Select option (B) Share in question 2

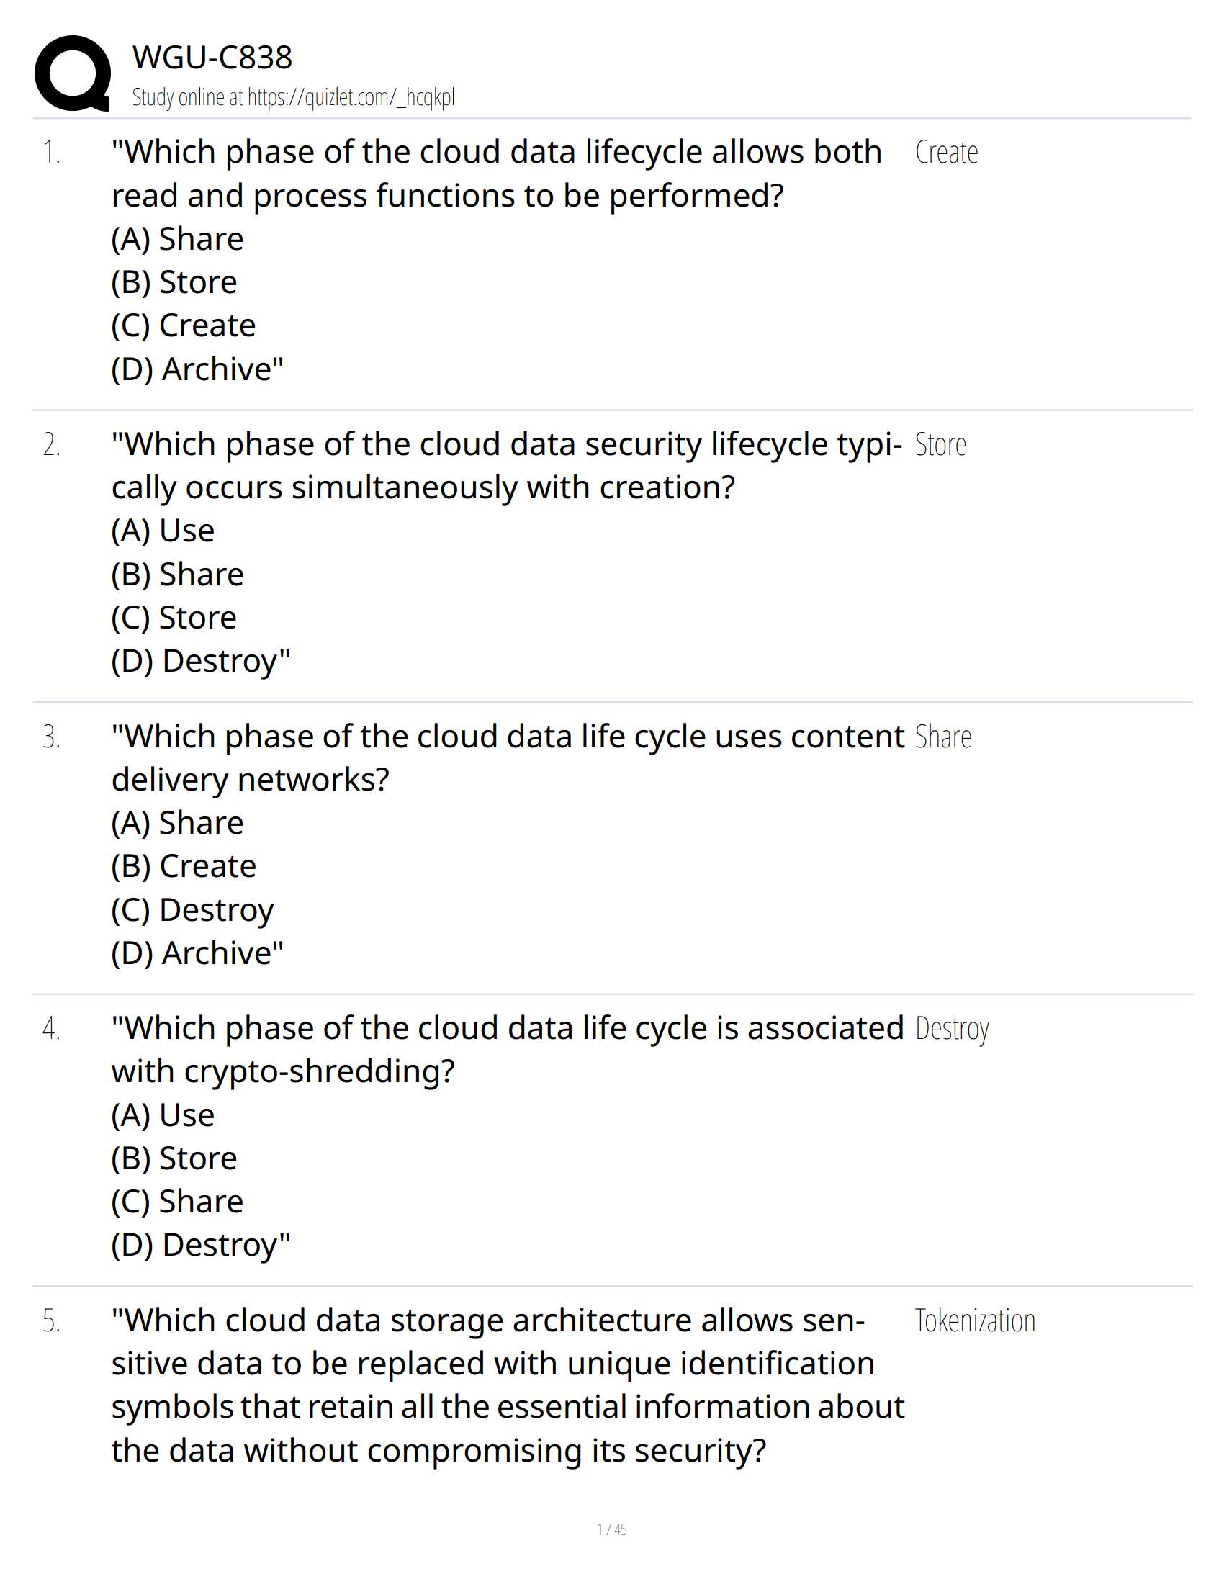click(x=177, y=574)
